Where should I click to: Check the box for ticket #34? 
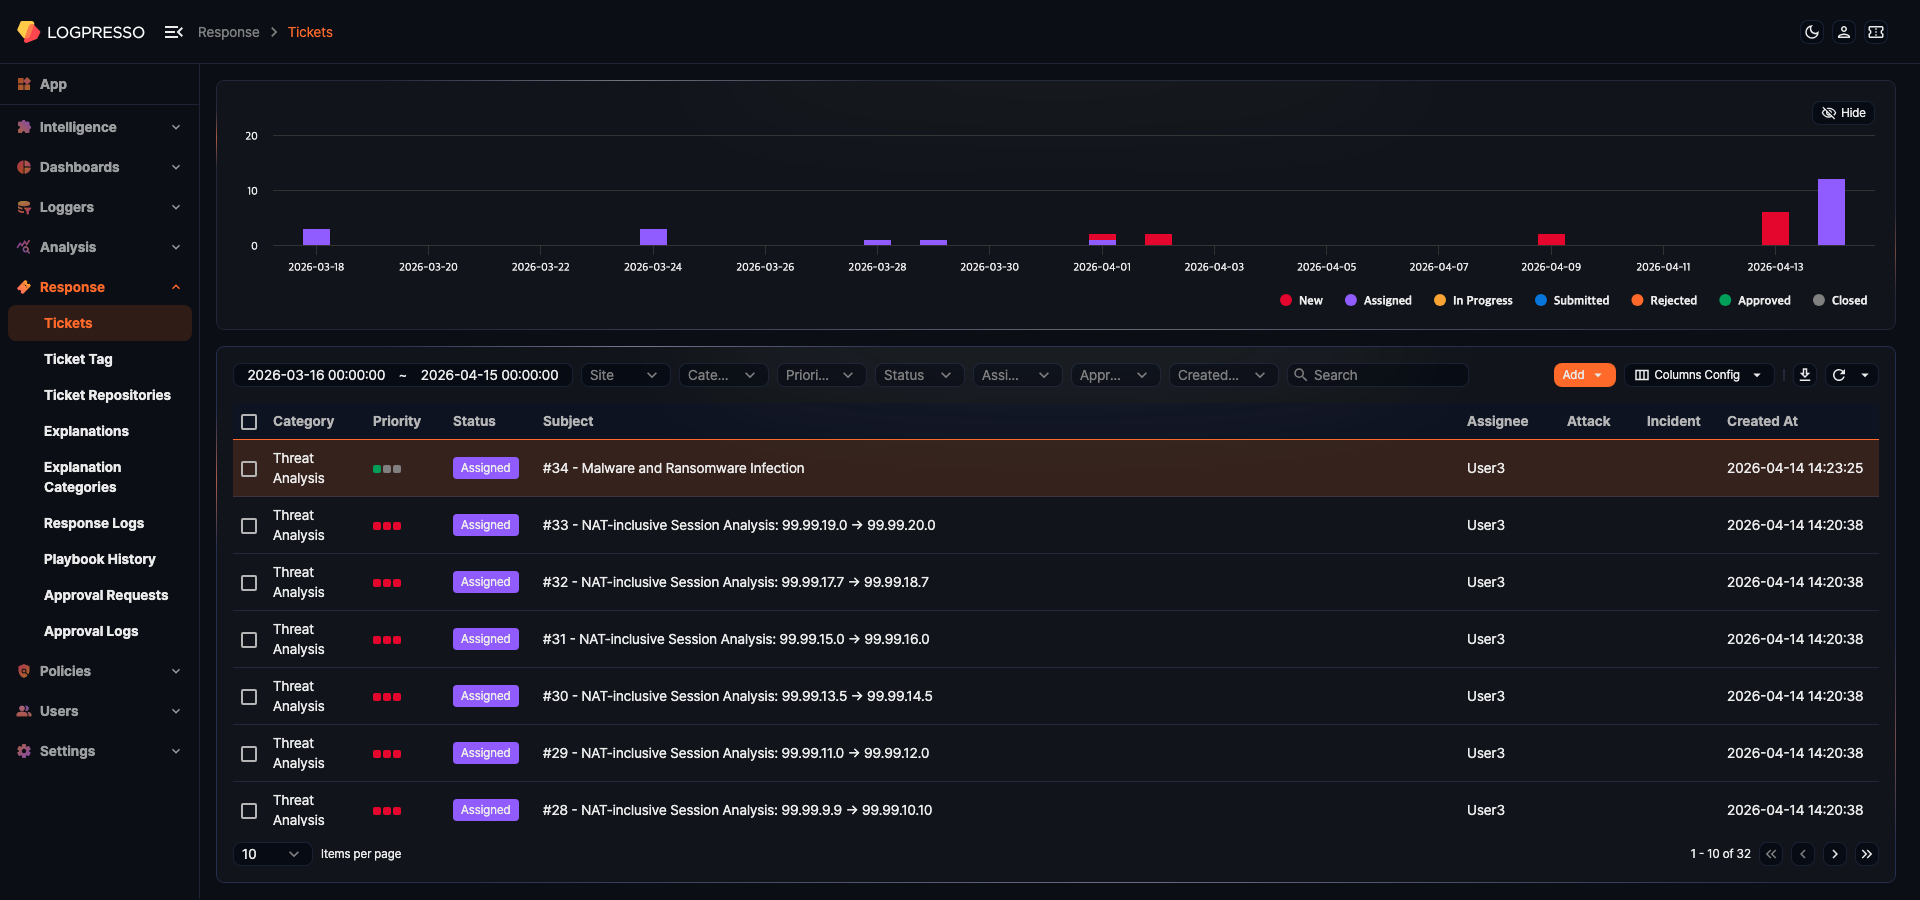249,469
